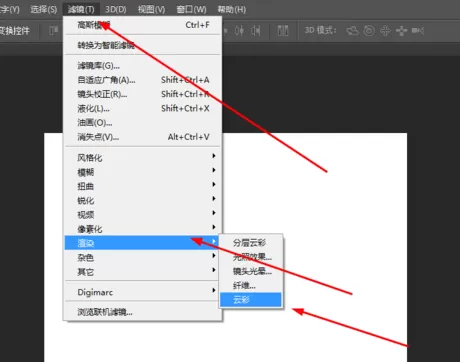Choose 自适应广角(A)... filter

click(x=143, y=80)
